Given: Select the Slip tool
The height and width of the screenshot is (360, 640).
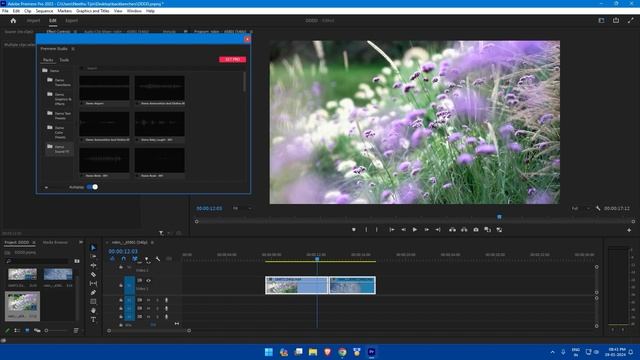Looking at the screenshot, I should pyautogui.click(x=93, y=283).
